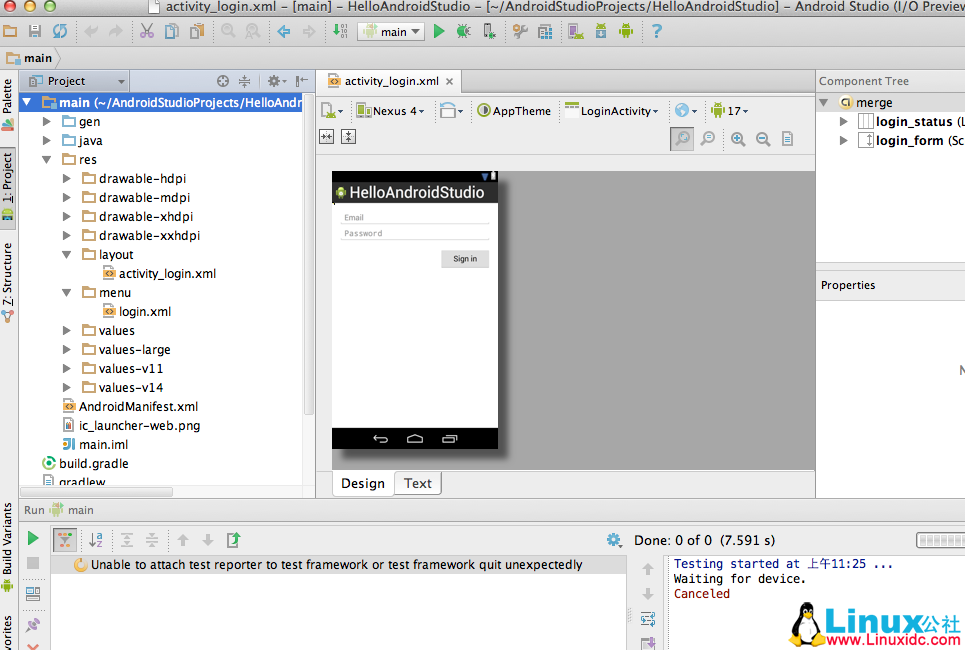
Task: Toggle the Build Variants side tool window
Action: click(7, 547)
